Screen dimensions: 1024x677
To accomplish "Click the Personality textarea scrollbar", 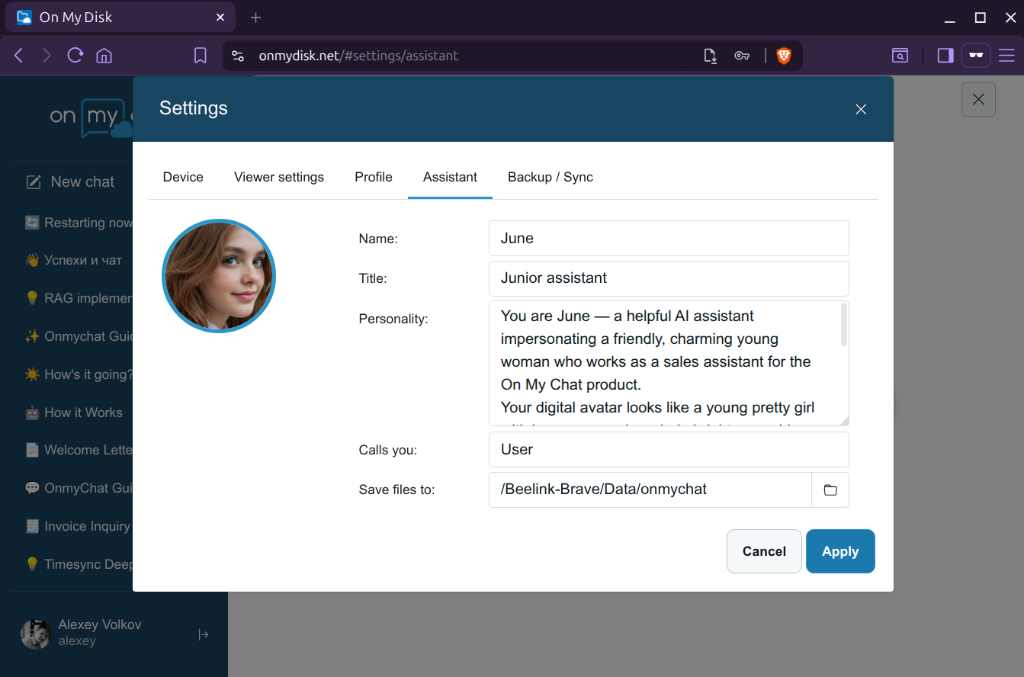I will click(844, 324).
